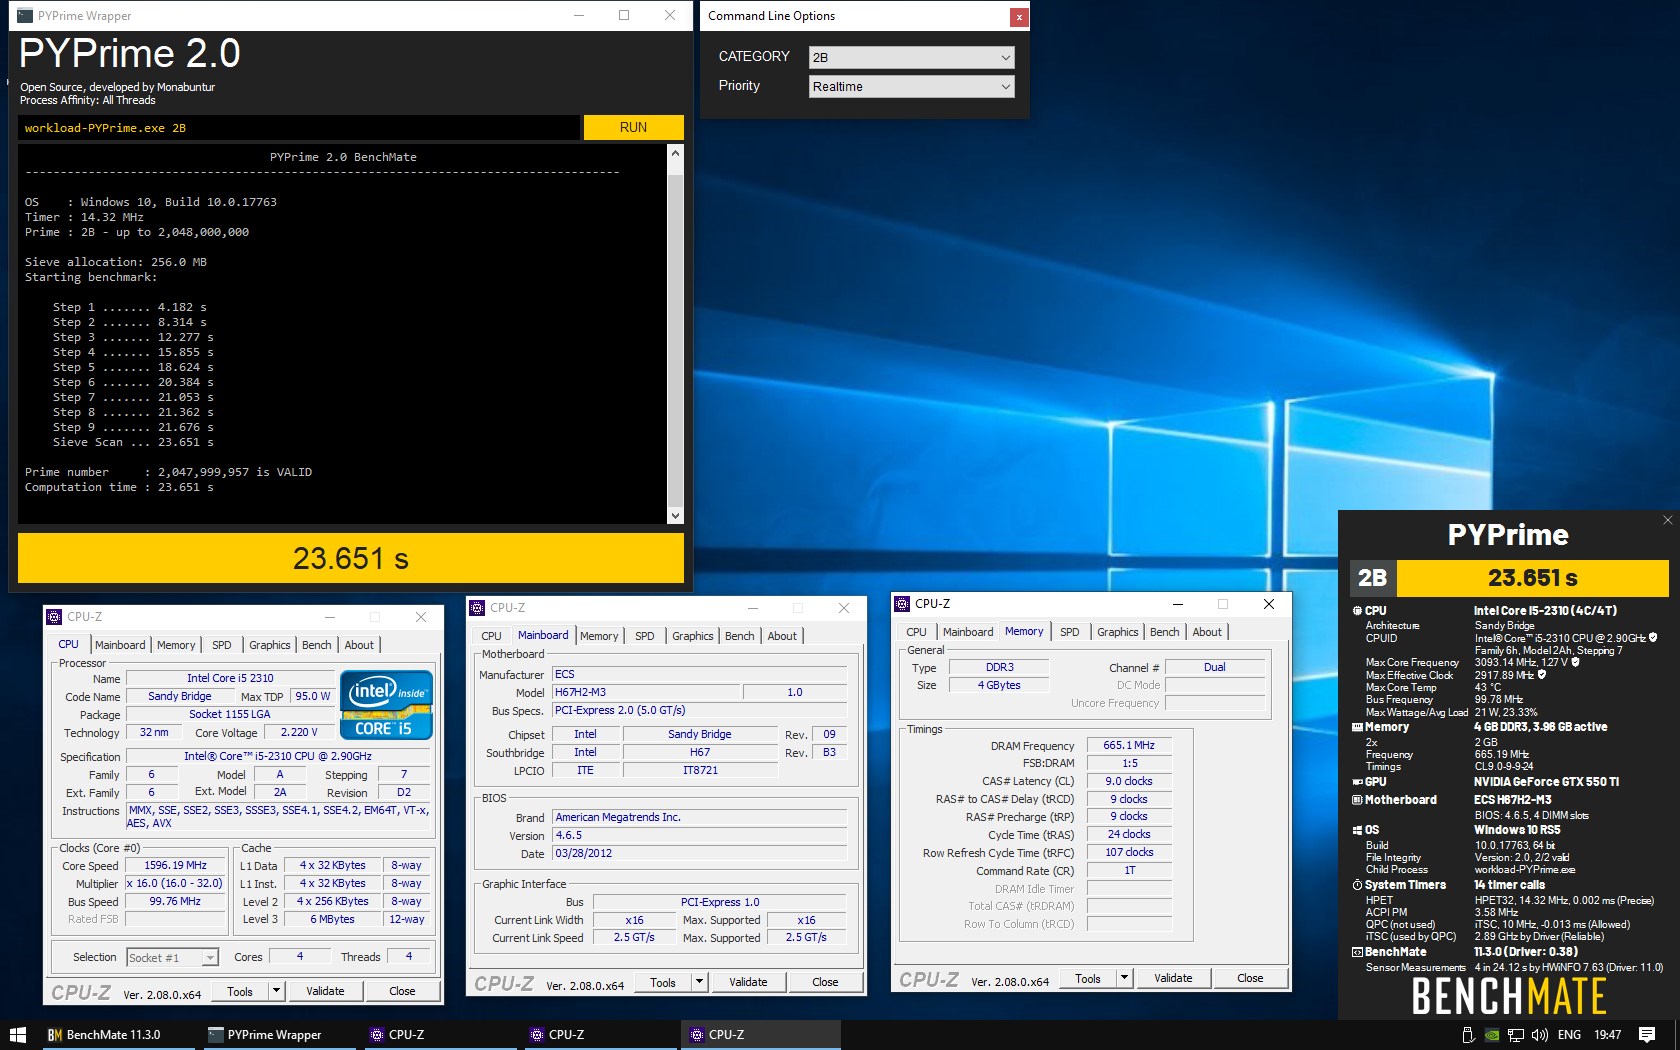
Task: Click Close button in CPU-Z Memory window
Action: (1250, 978)
